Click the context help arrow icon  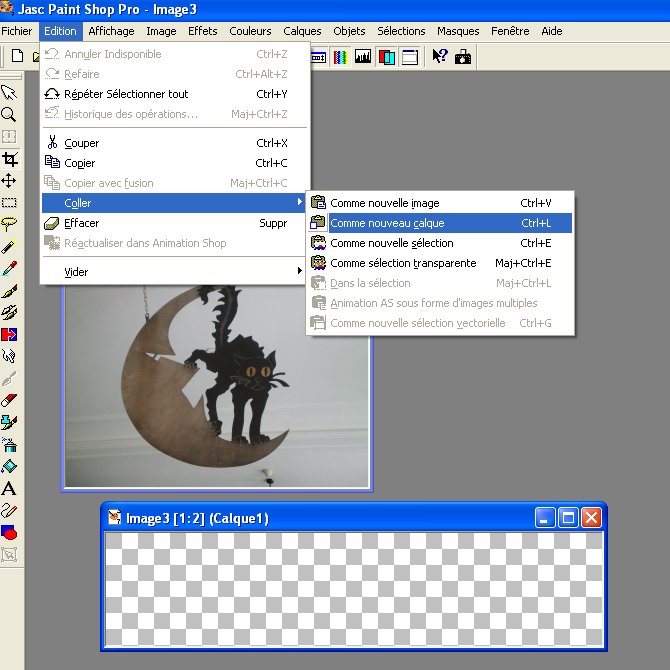pos(440,56)
